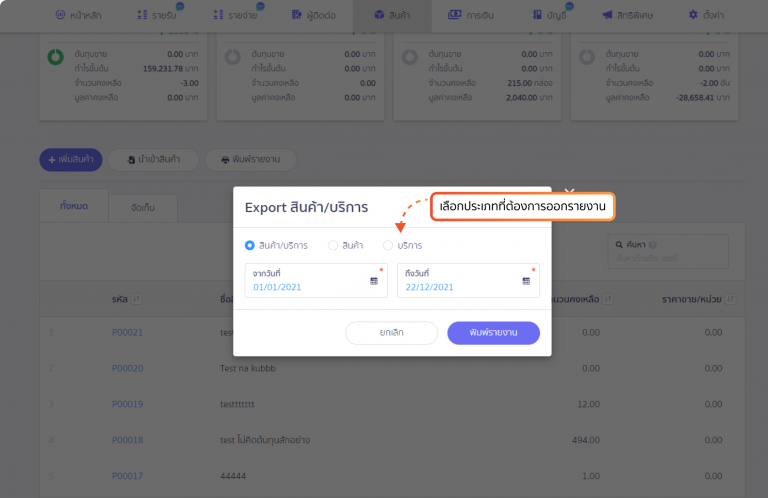768x498 pixels.
Task: Click the จากวันที่ date input field
Action: [x=305, y=286]
